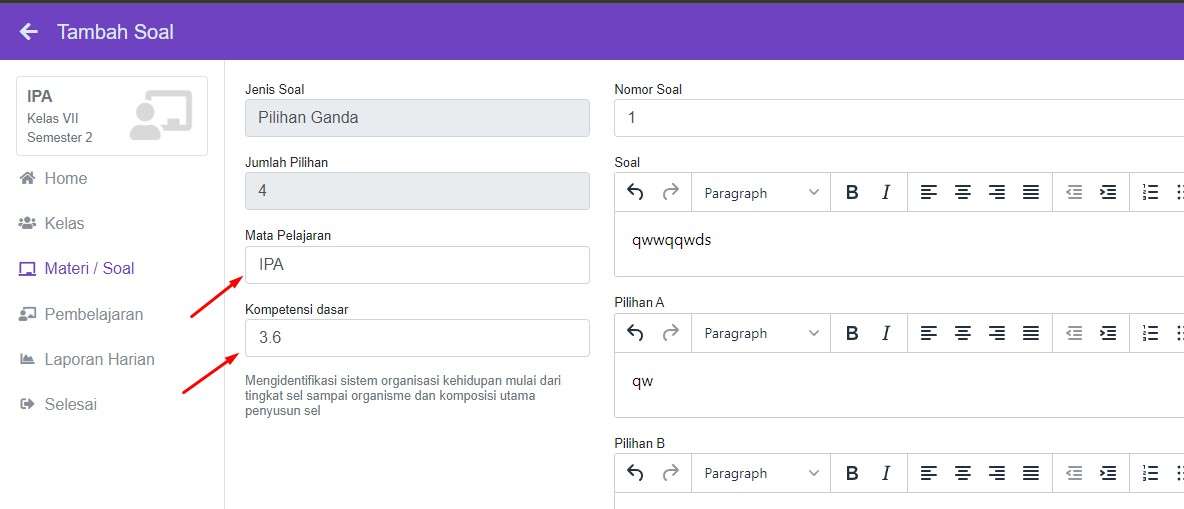Click the IPA Kelas VII class card

tap(112, 116)
